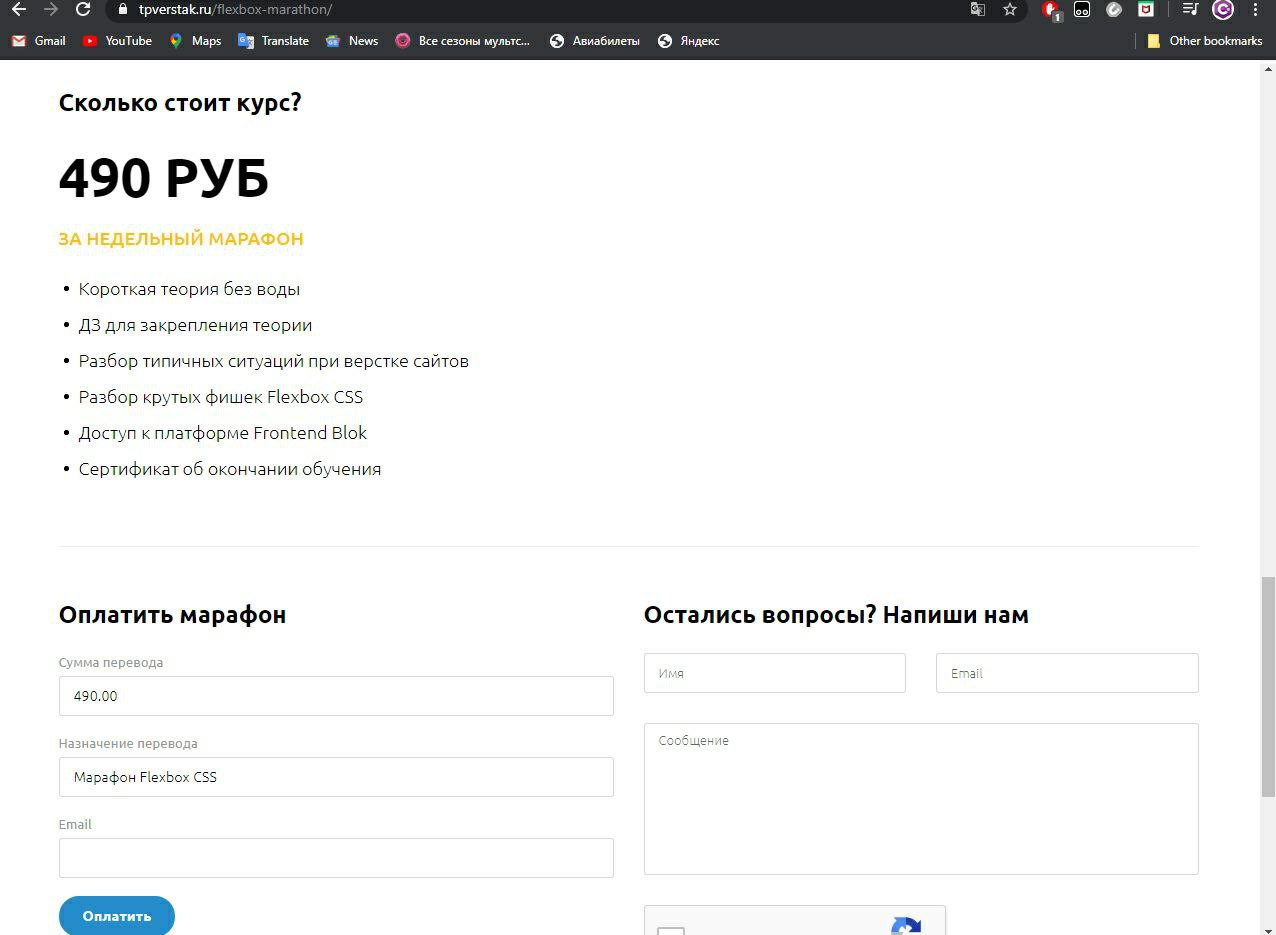Expand the Other bookmarks folder
This screenshot has height=935, width=1276.
click(1204, 41)
